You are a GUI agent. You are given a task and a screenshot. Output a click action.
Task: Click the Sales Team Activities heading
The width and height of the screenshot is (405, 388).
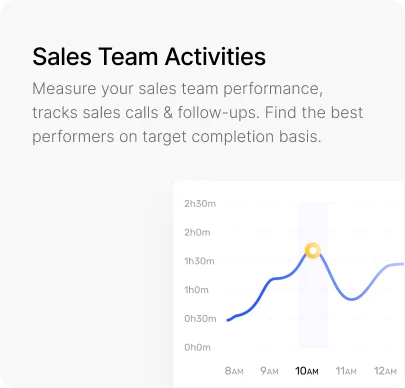(149, 56)
